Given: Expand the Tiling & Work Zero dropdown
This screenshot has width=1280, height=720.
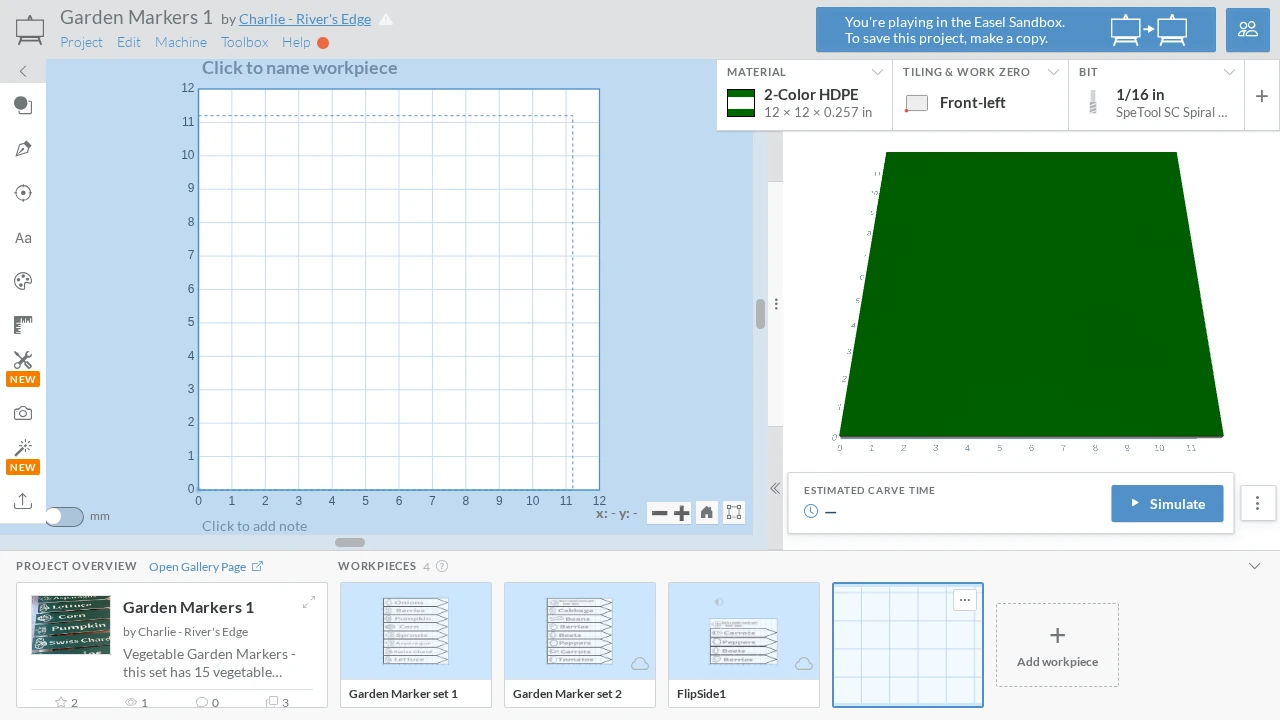Looking at the screenshot, I should tap(1053, 72).
